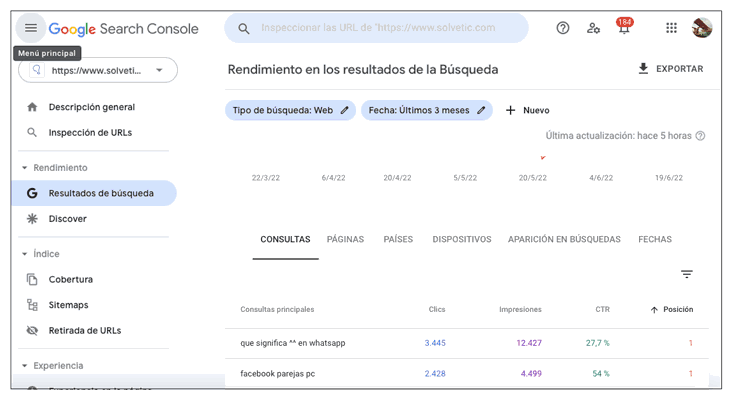Edit the search type Web filter
The image size is (730, 401).
click(x=291, y=110)
